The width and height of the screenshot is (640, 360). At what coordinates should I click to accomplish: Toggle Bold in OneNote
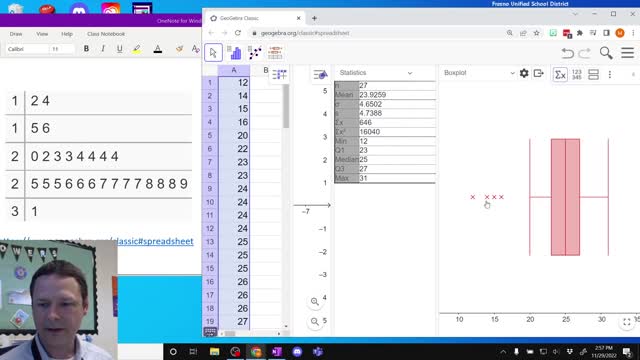(86, 49)
